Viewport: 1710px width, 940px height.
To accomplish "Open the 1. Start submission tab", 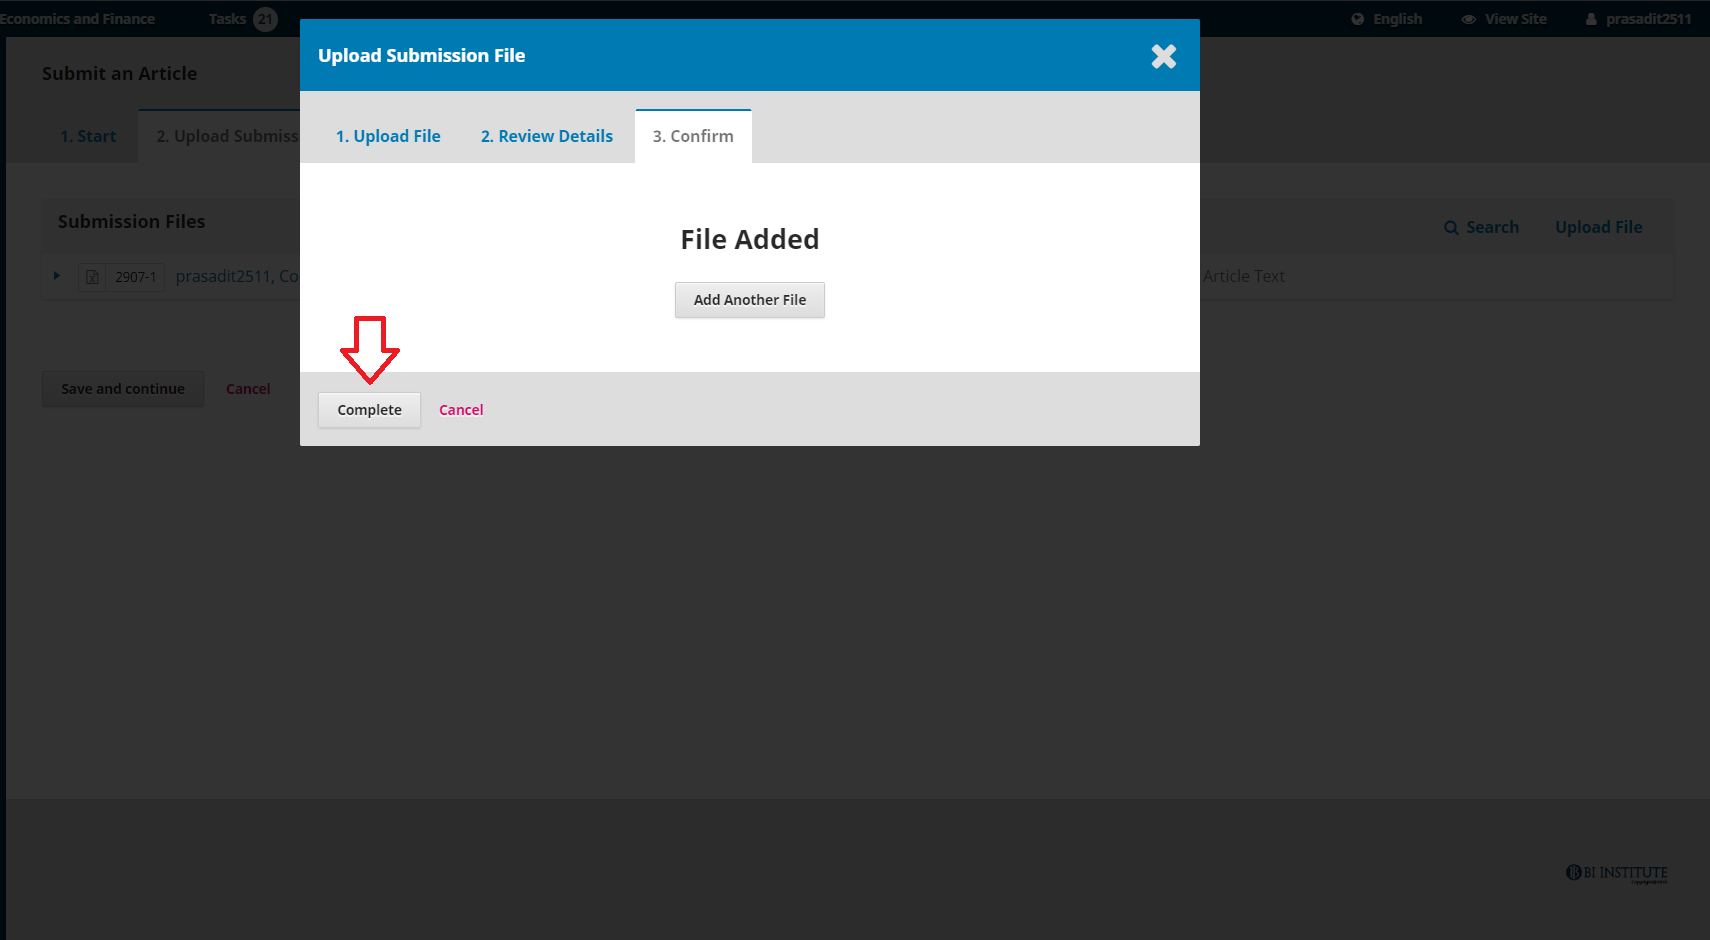I will click(88, 136).
